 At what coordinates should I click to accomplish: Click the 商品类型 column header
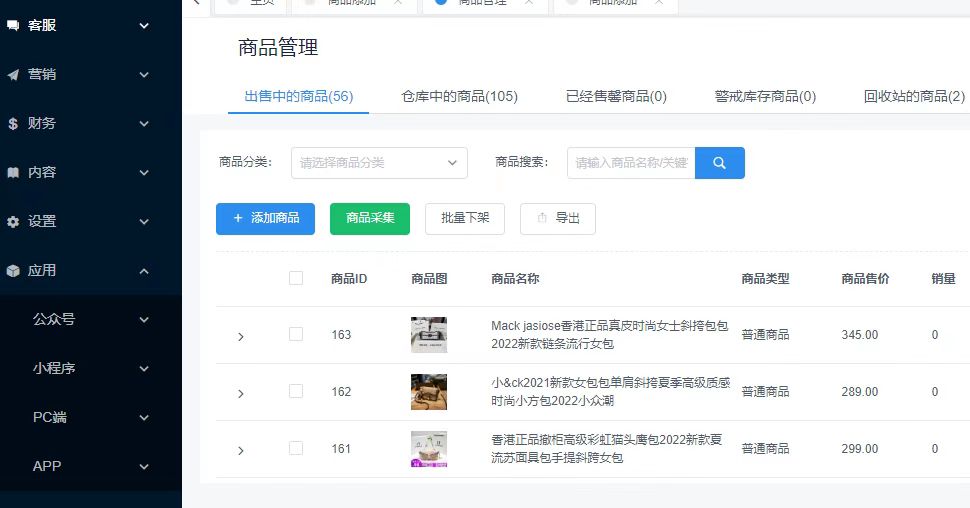coord(765,279)
